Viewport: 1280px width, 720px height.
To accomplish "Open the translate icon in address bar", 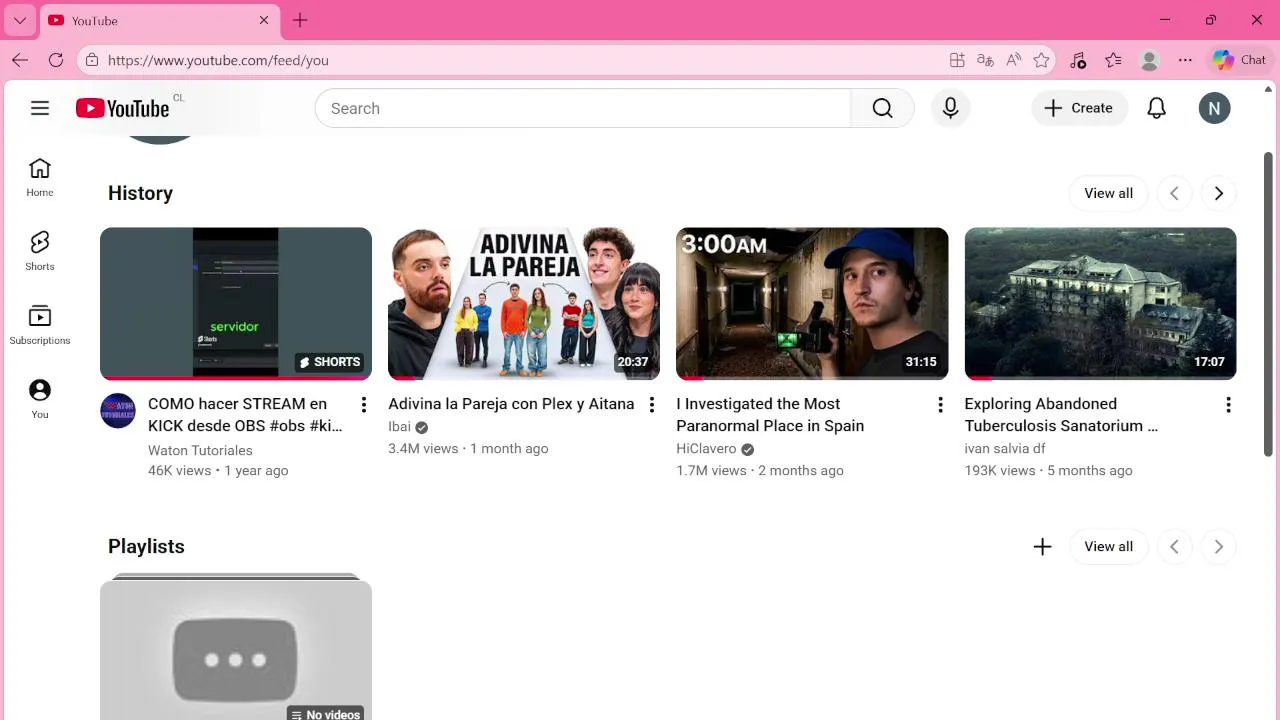I will [x=985, y=60].
